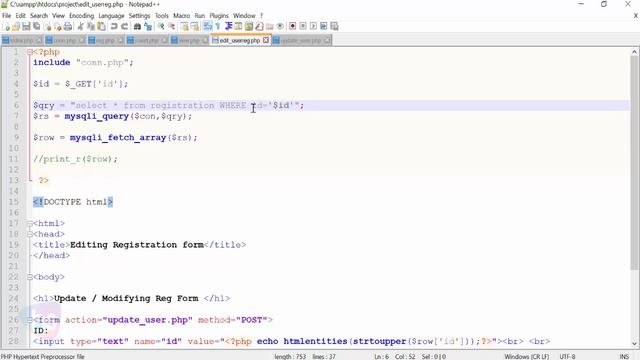Close all documents via the toolbar icon
Screen dimensions: 640x360
[x=58, y=27]
